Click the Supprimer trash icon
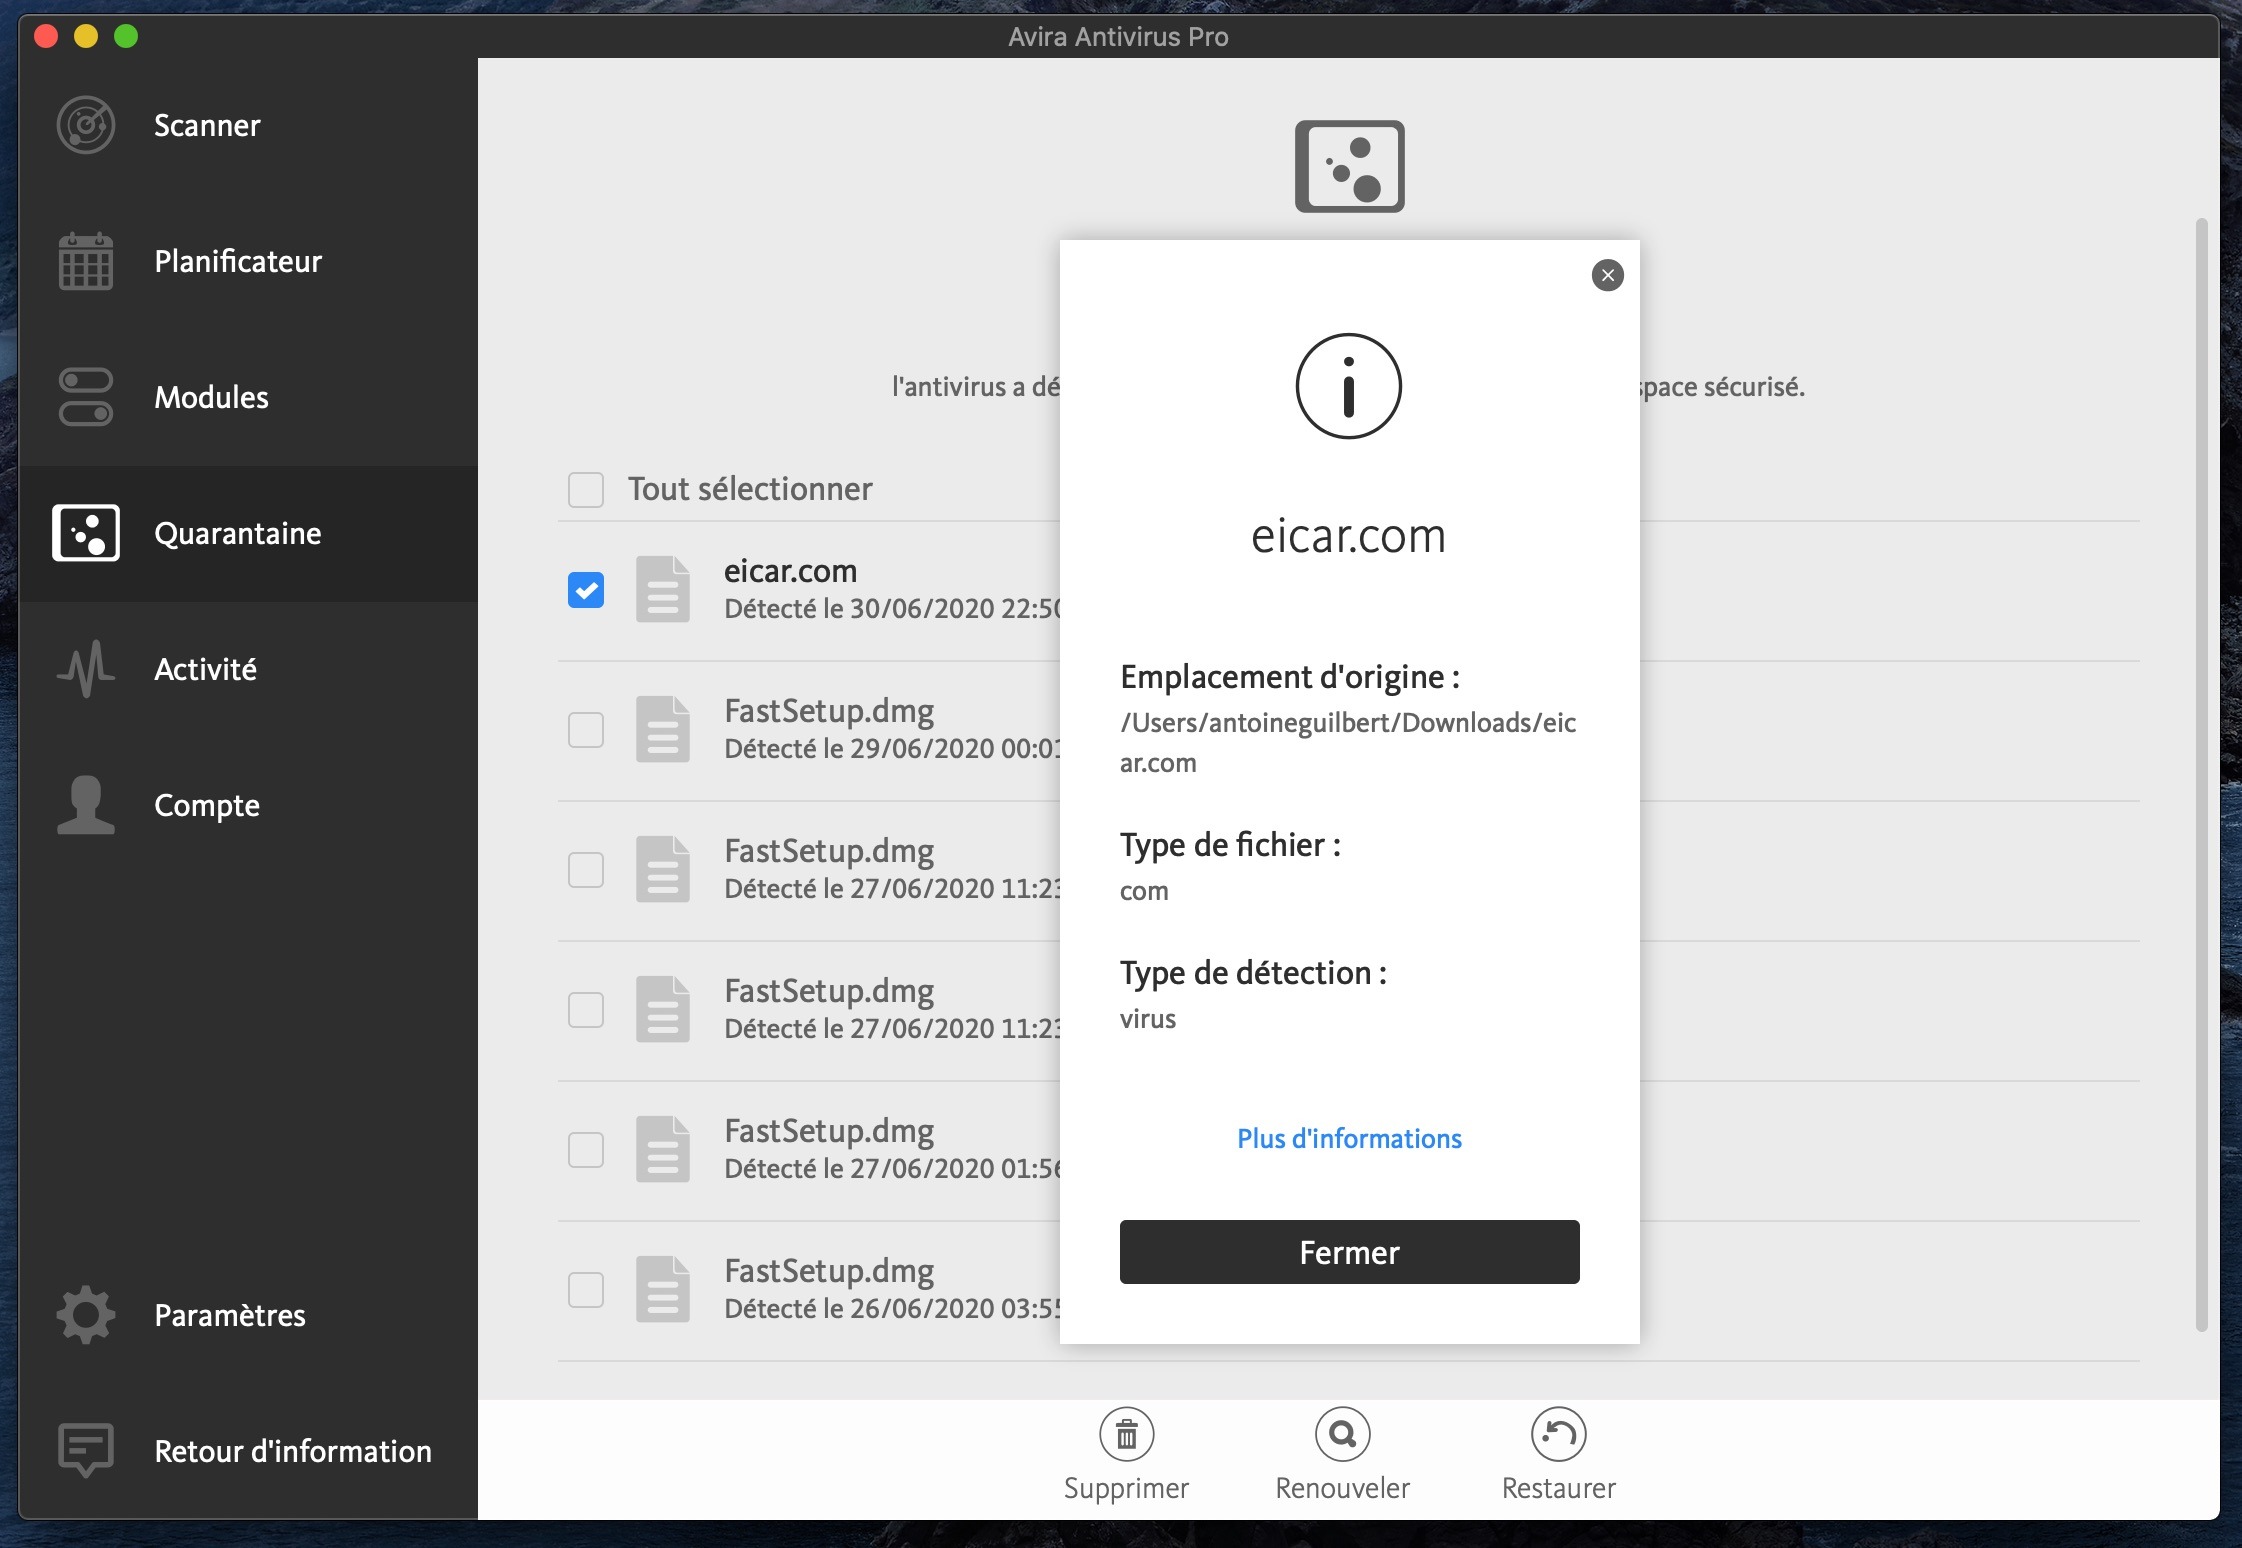 tap(1127, 1434)
